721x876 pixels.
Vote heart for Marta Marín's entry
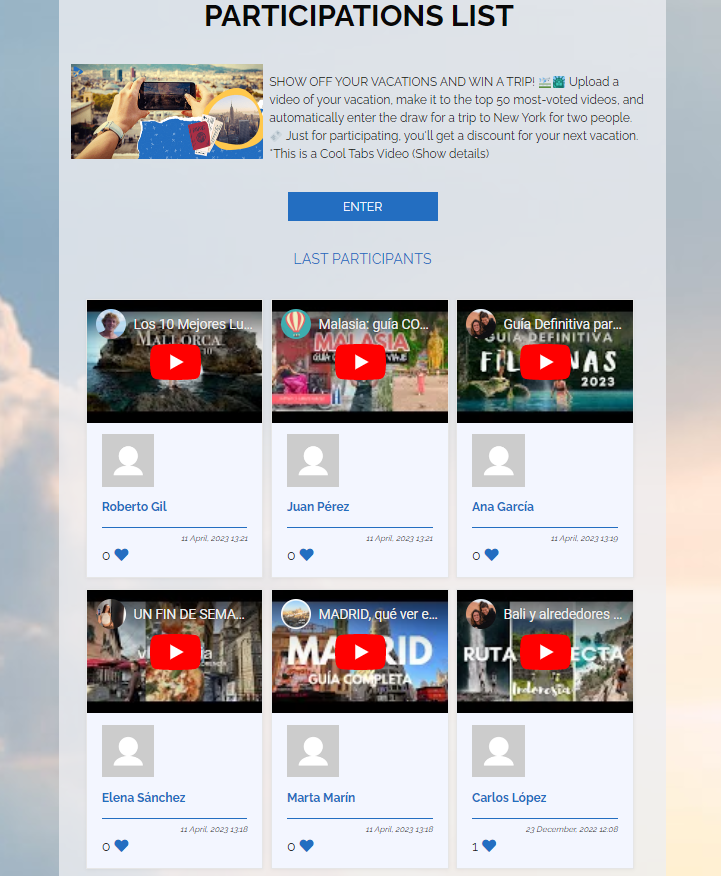pyautogui.click(x=307, y=846)
